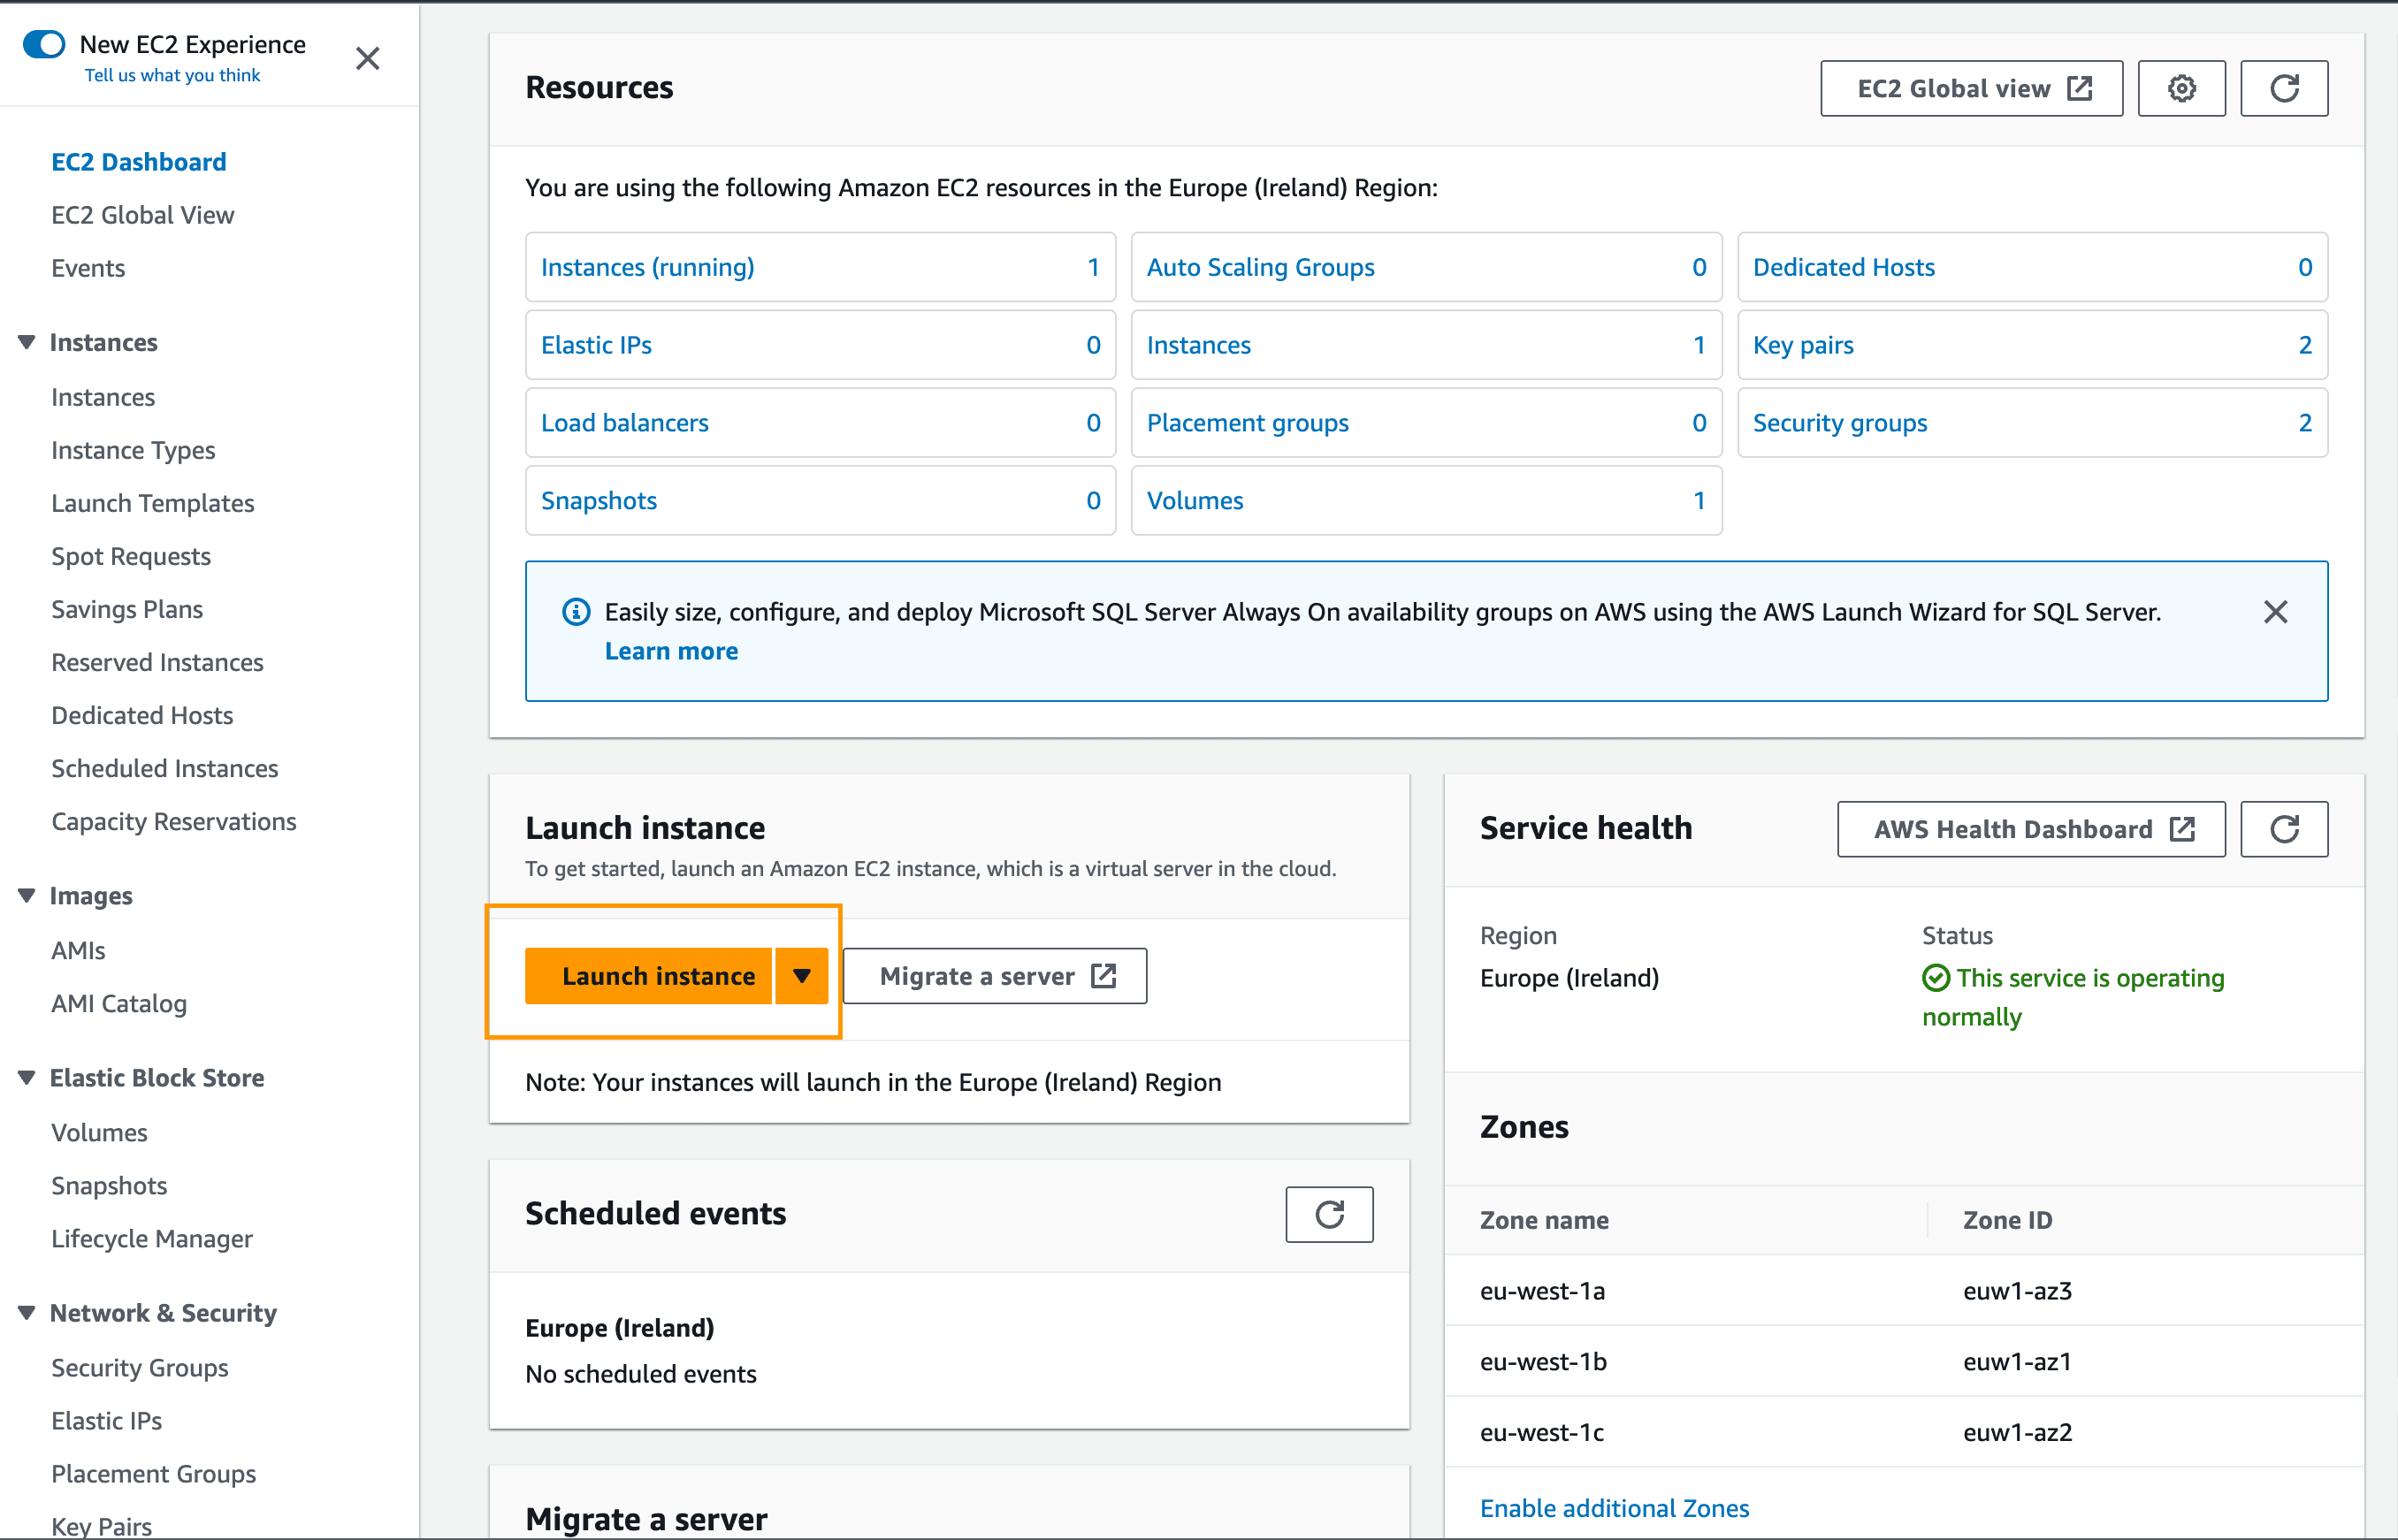Open Capacity Reservations sidebar item

click(x=174, y=821)
